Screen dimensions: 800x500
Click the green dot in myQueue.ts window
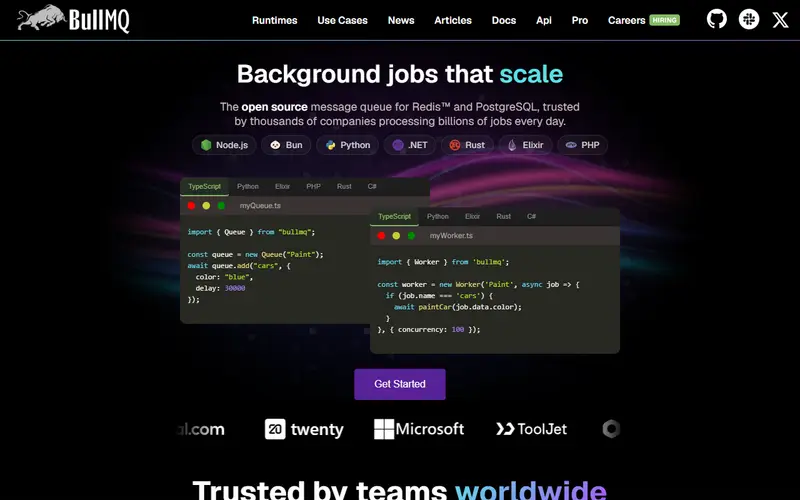point(221,206)
